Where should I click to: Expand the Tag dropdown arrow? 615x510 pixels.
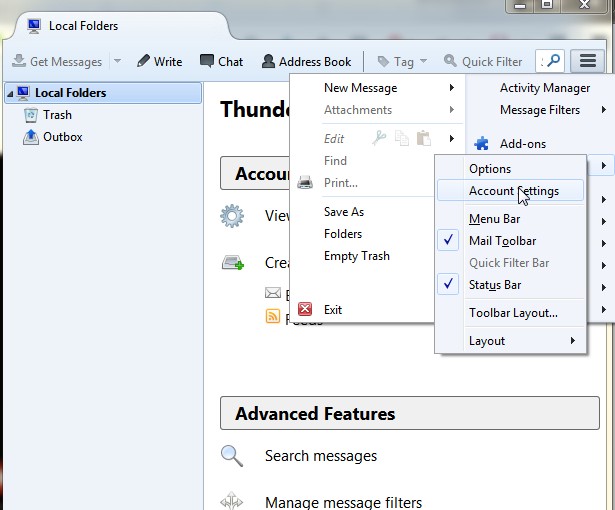(423, 61)
